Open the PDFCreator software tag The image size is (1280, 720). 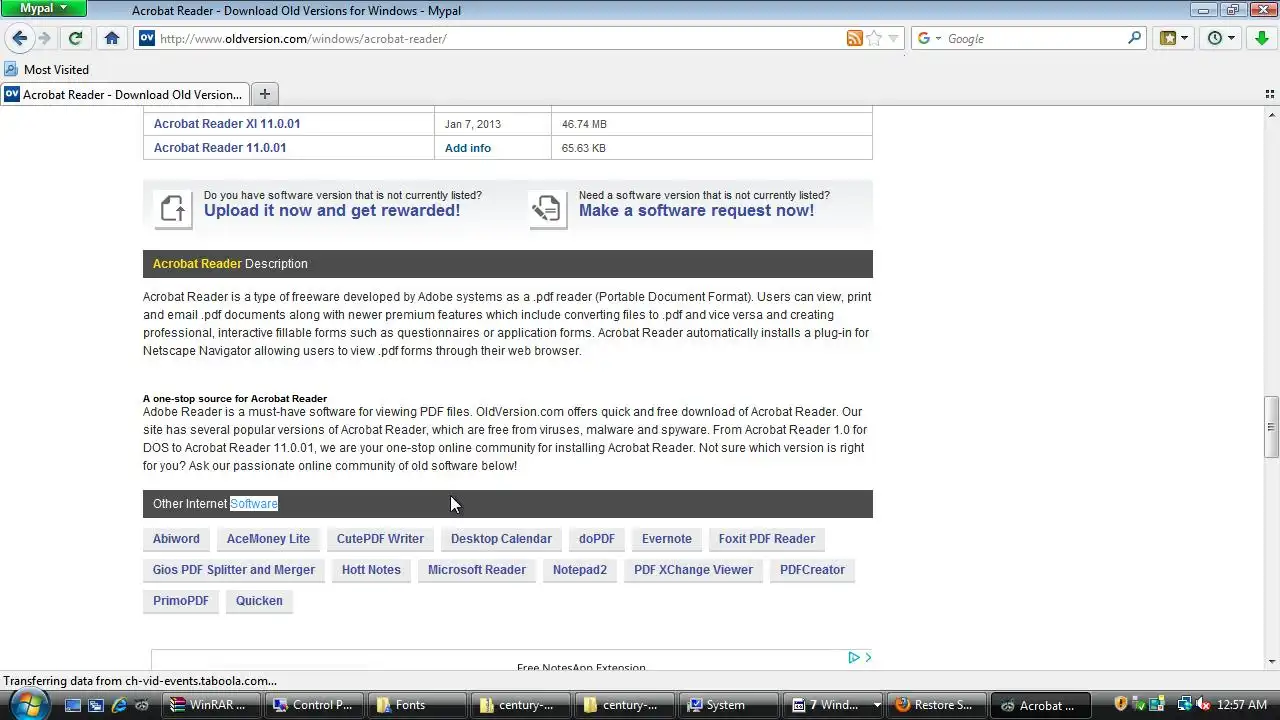pyautogui.click(x=812, y=570)
